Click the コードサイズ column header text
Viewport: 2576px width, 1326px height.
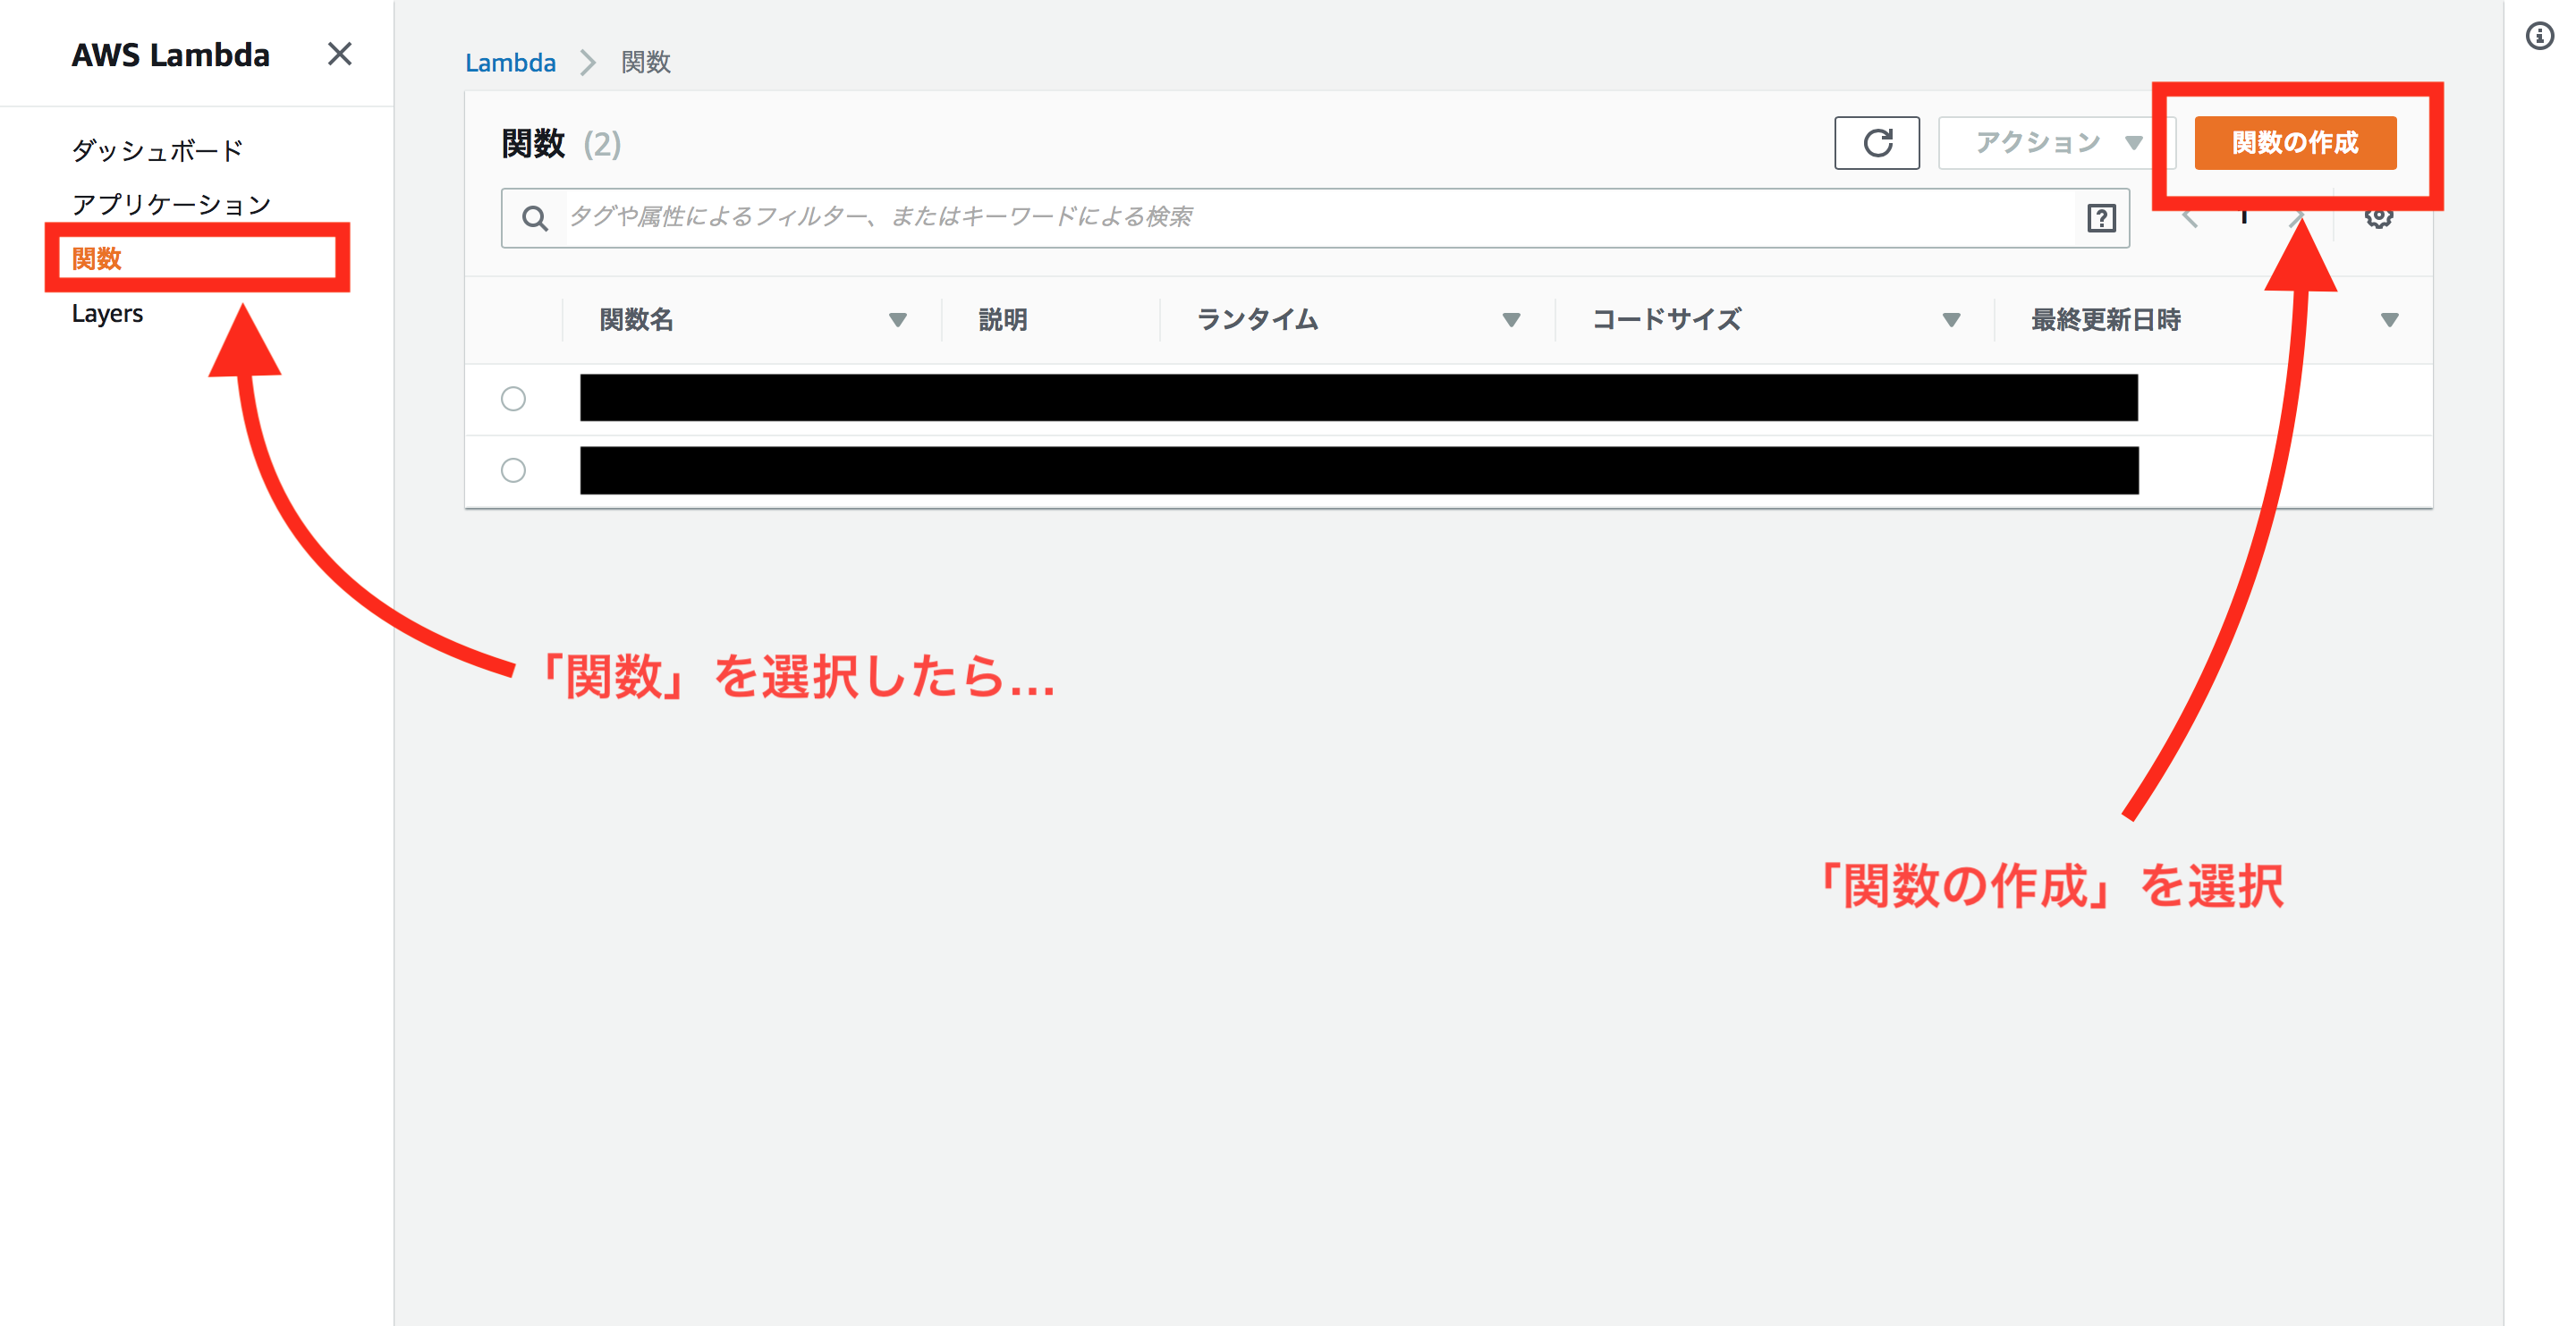(x=1666, y=320)
